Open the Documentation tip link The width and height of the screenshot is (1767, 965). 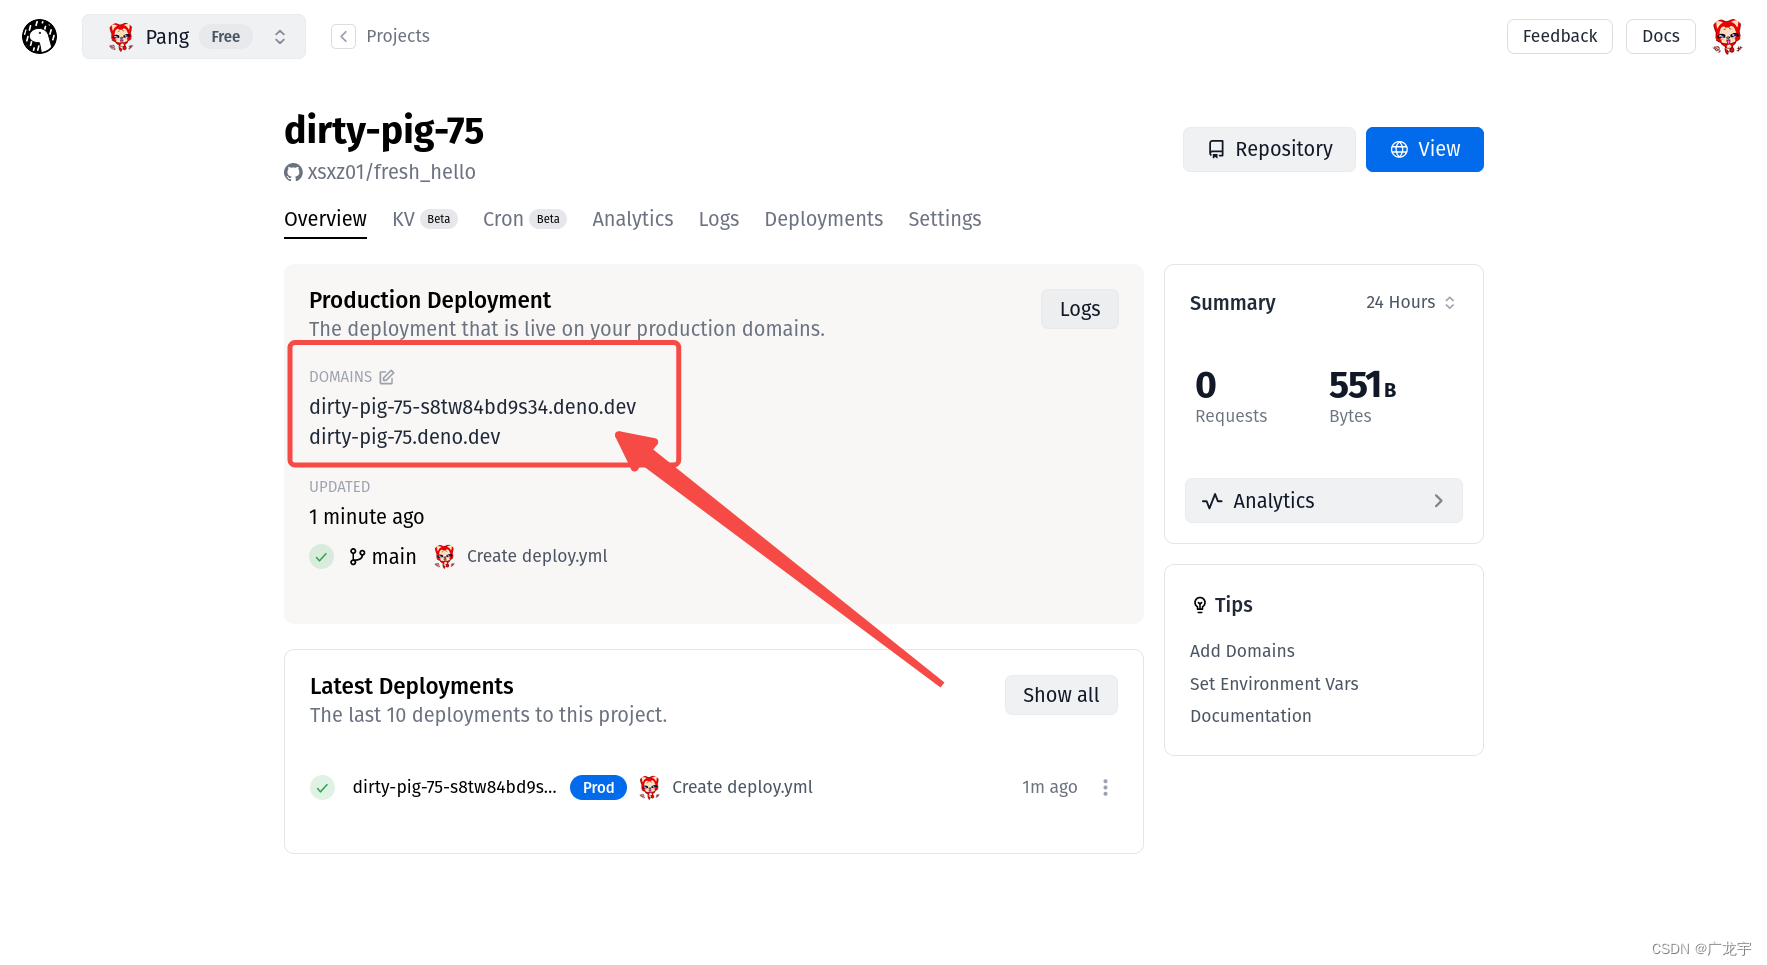[x=1250, y=716]
